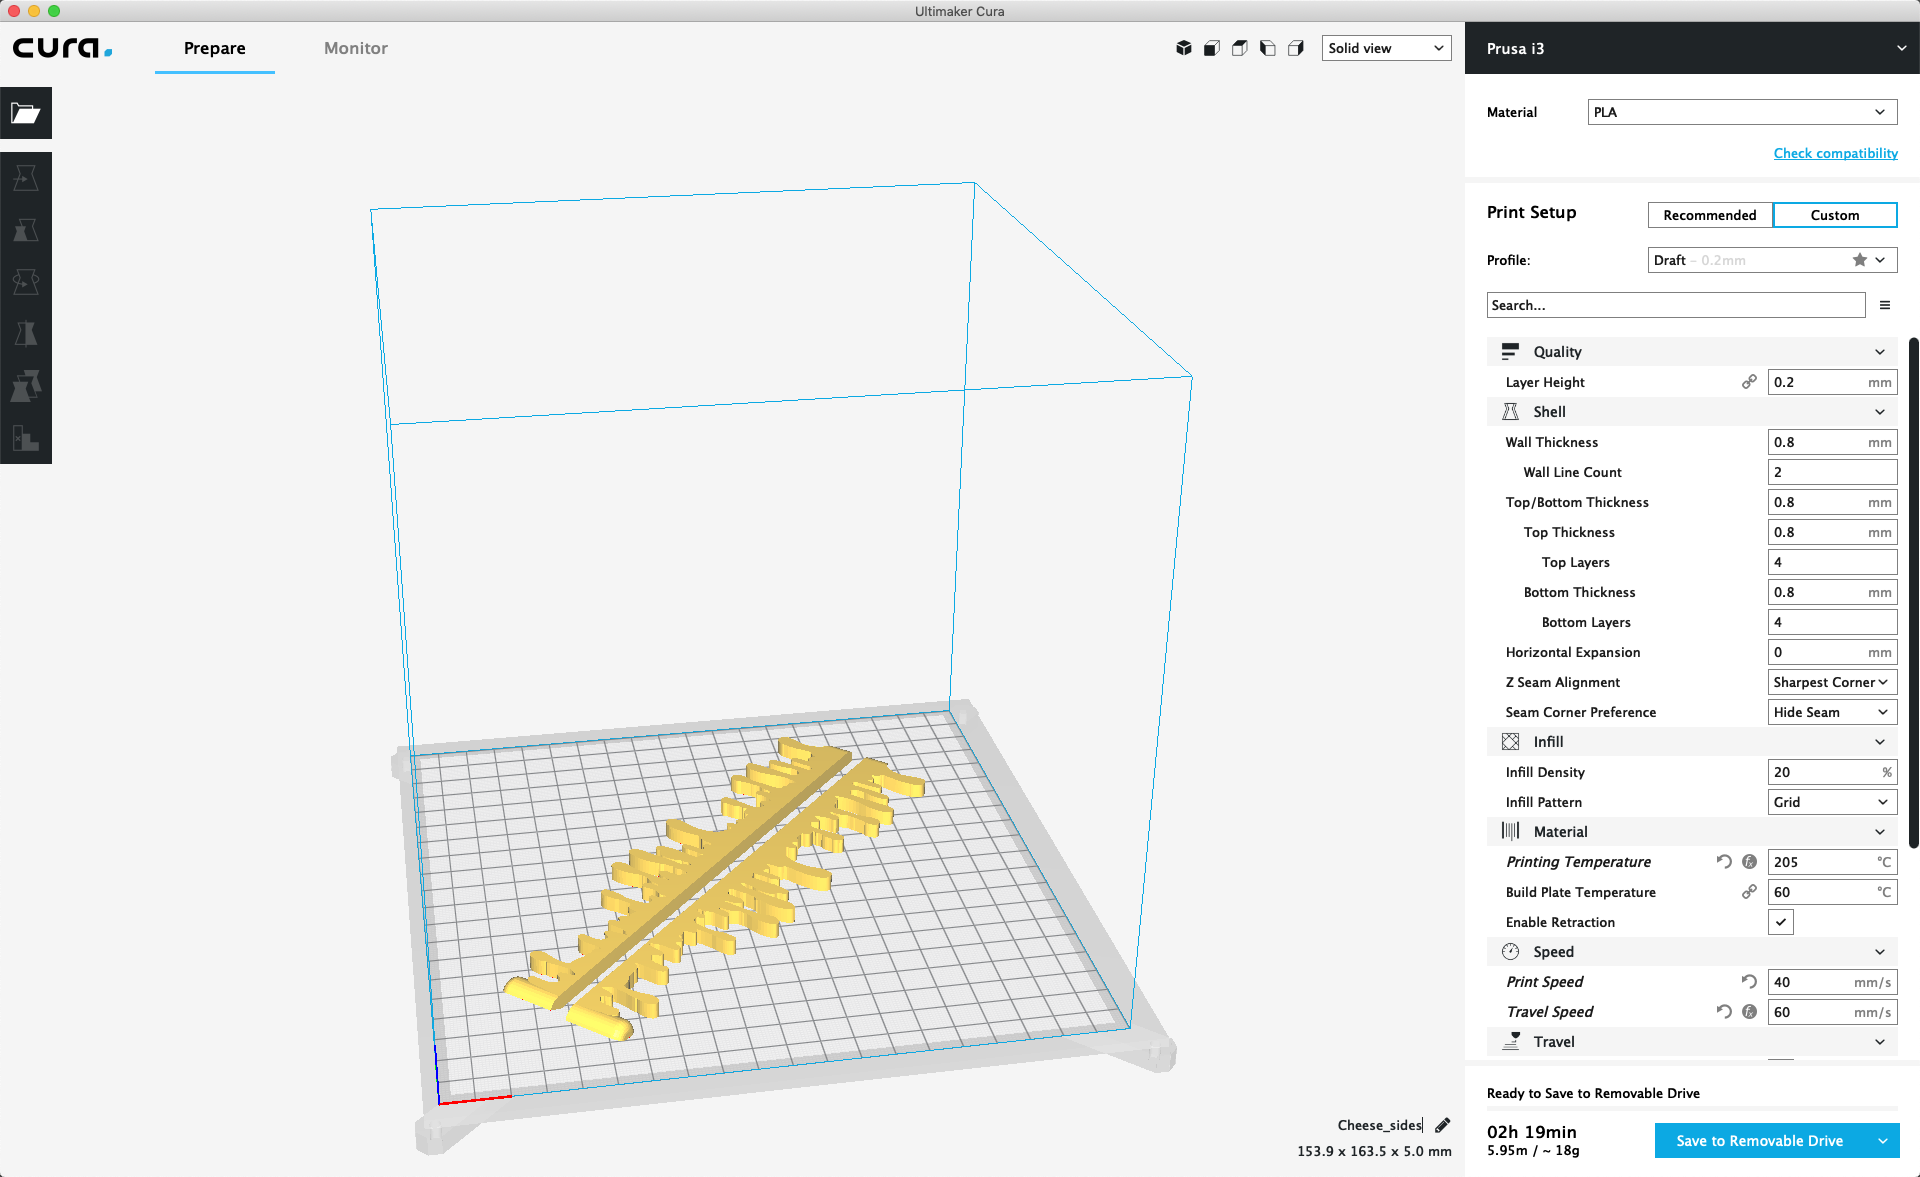This screenshot has width=1920, height=1177.
Task: Switch to the Monitor tab
Action: tap(355, 48)
